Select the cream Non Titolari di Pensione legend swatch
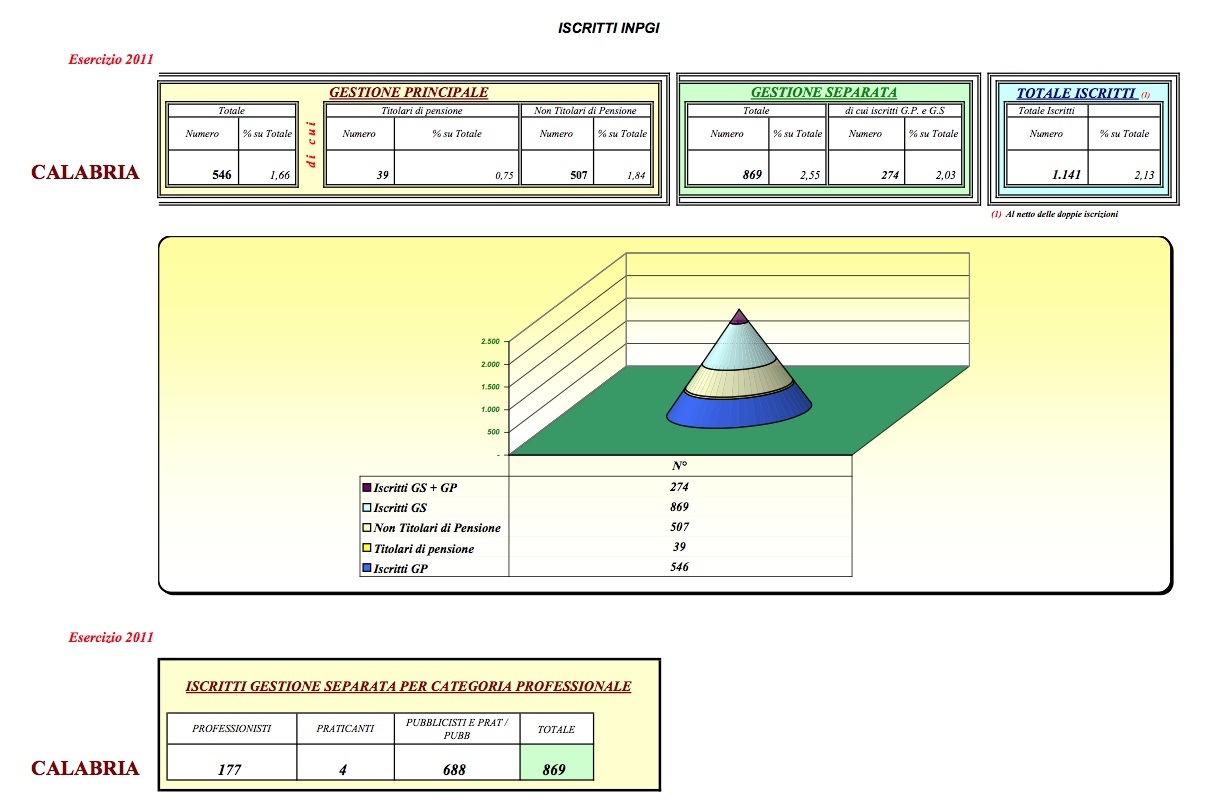Image resolution: width=1217 pixels, height=811 pixels. click(366, 528)
